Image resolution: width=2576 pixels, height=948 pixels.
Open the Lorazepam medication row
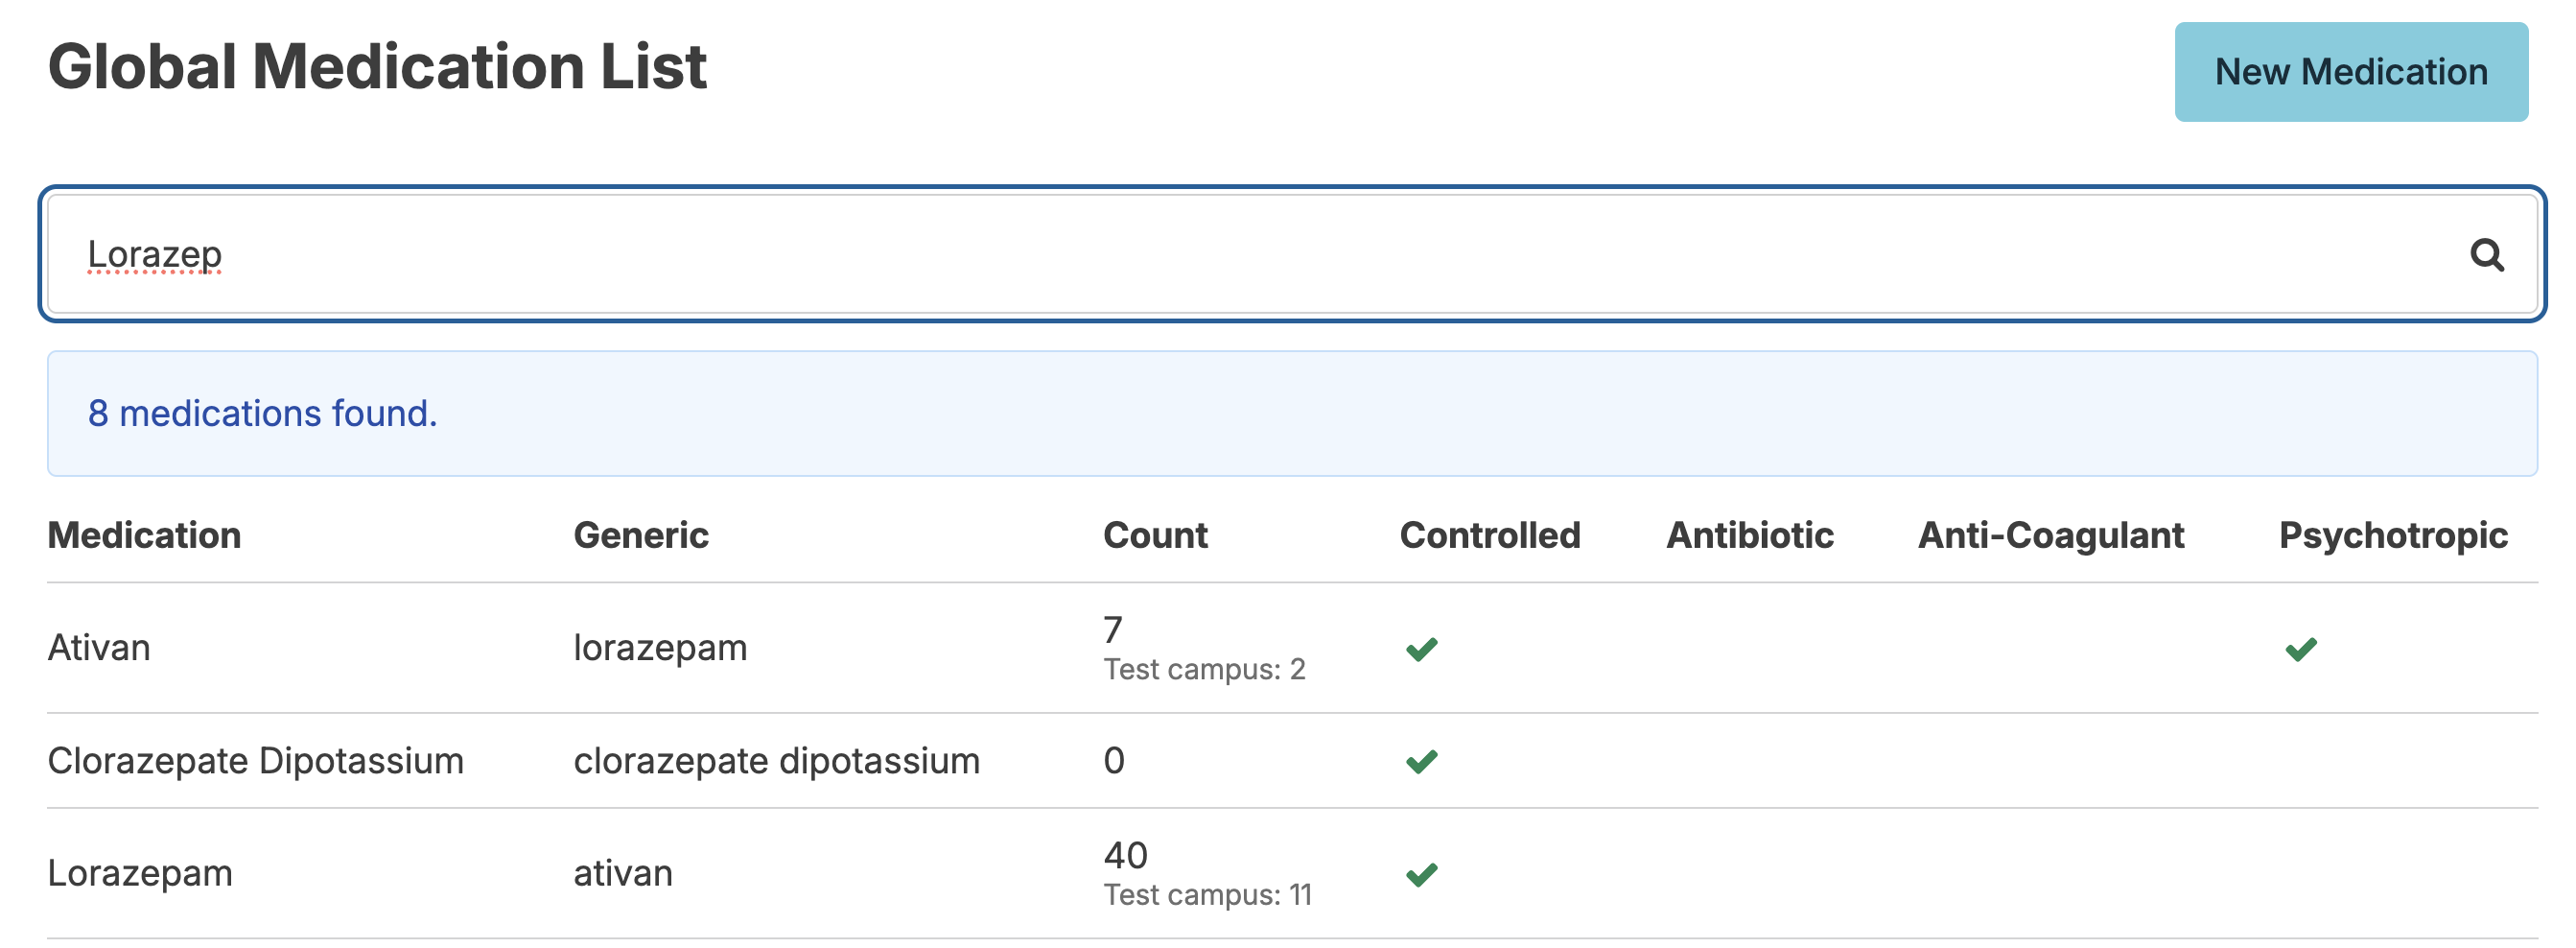click(1292, 874)
